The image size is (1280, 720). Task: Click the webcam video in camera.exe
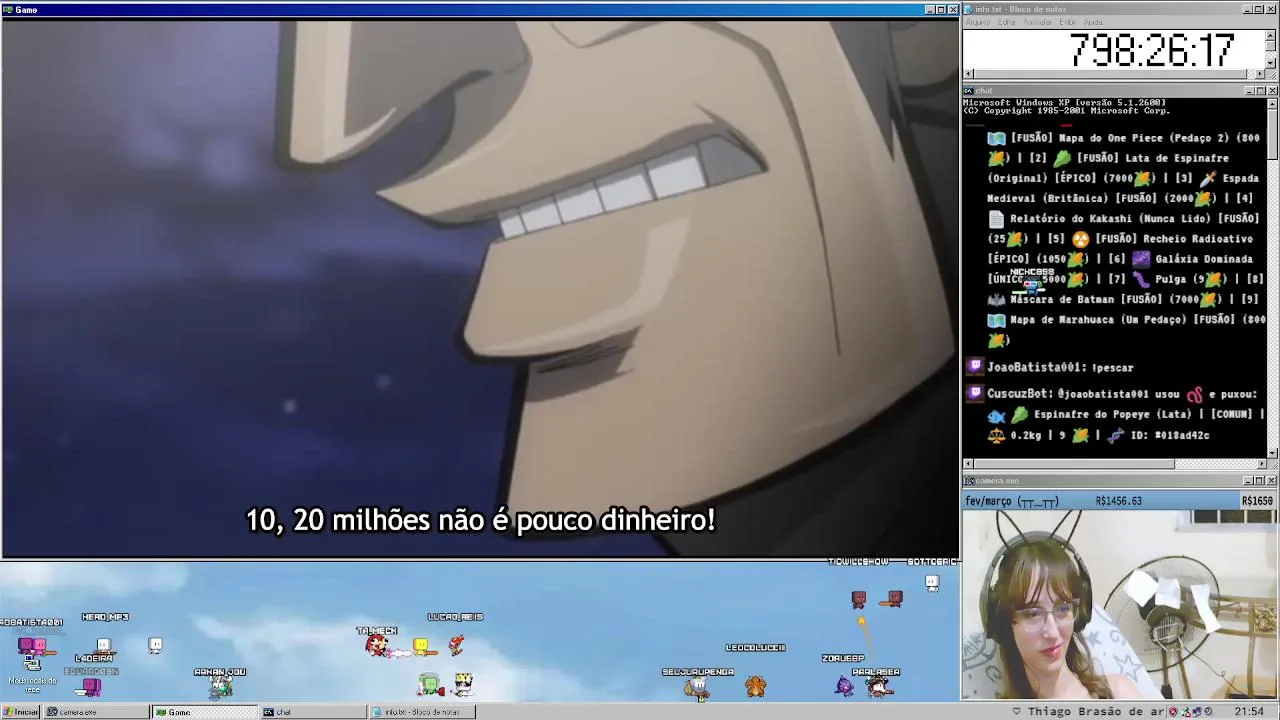pyautogui.click(x=1120, y=604)
